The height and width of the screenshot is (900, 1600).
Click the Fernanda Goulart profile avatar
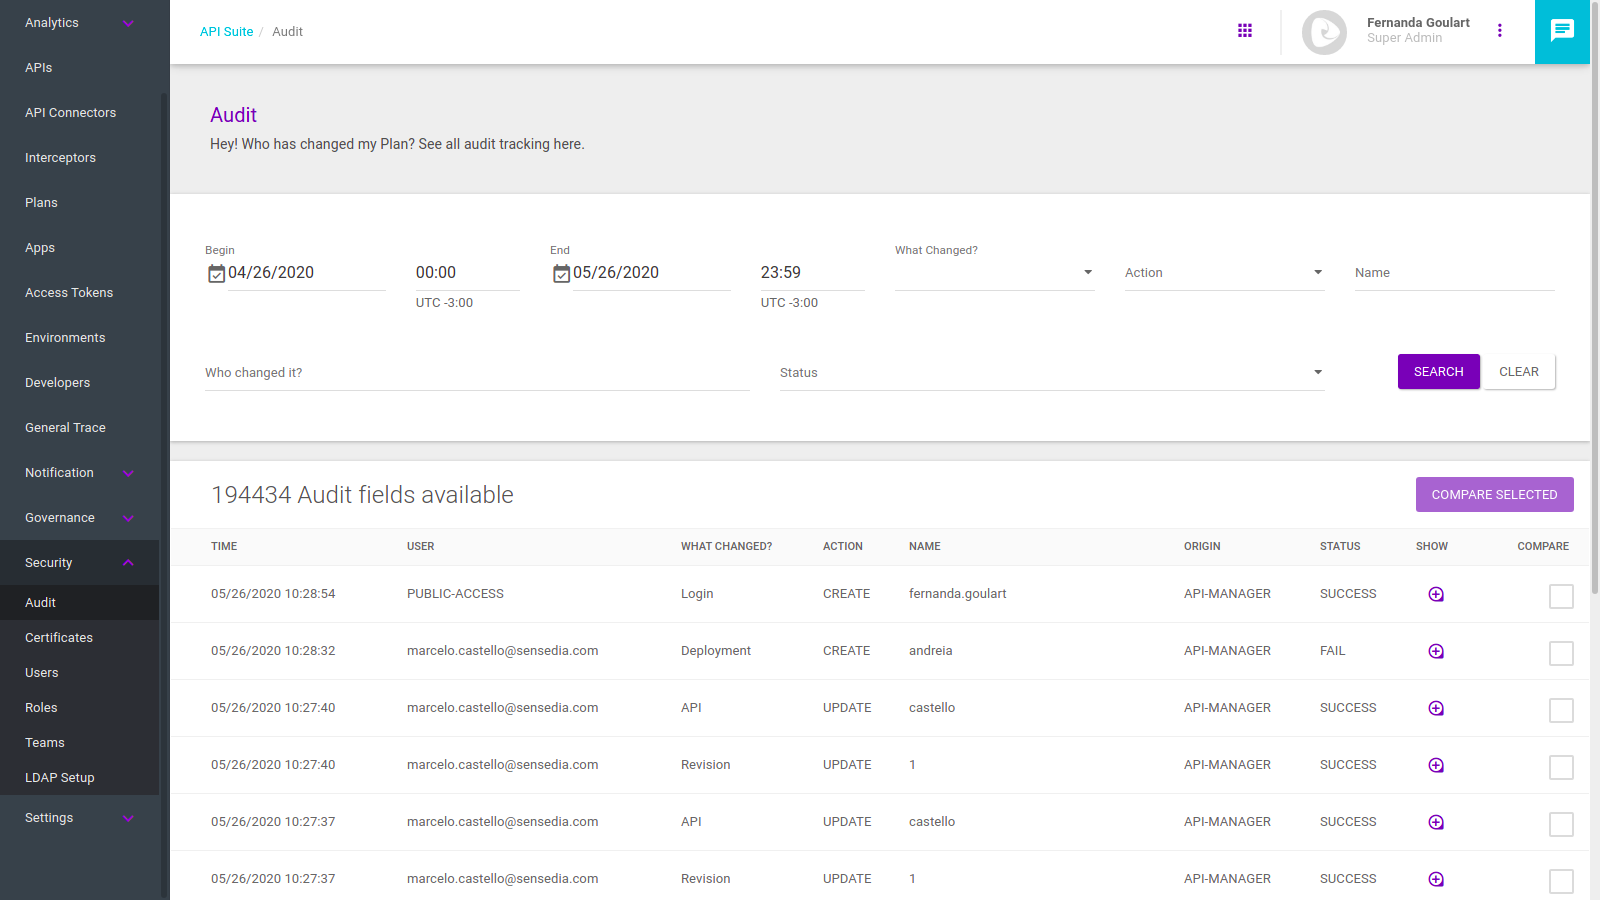point(1324,31)
